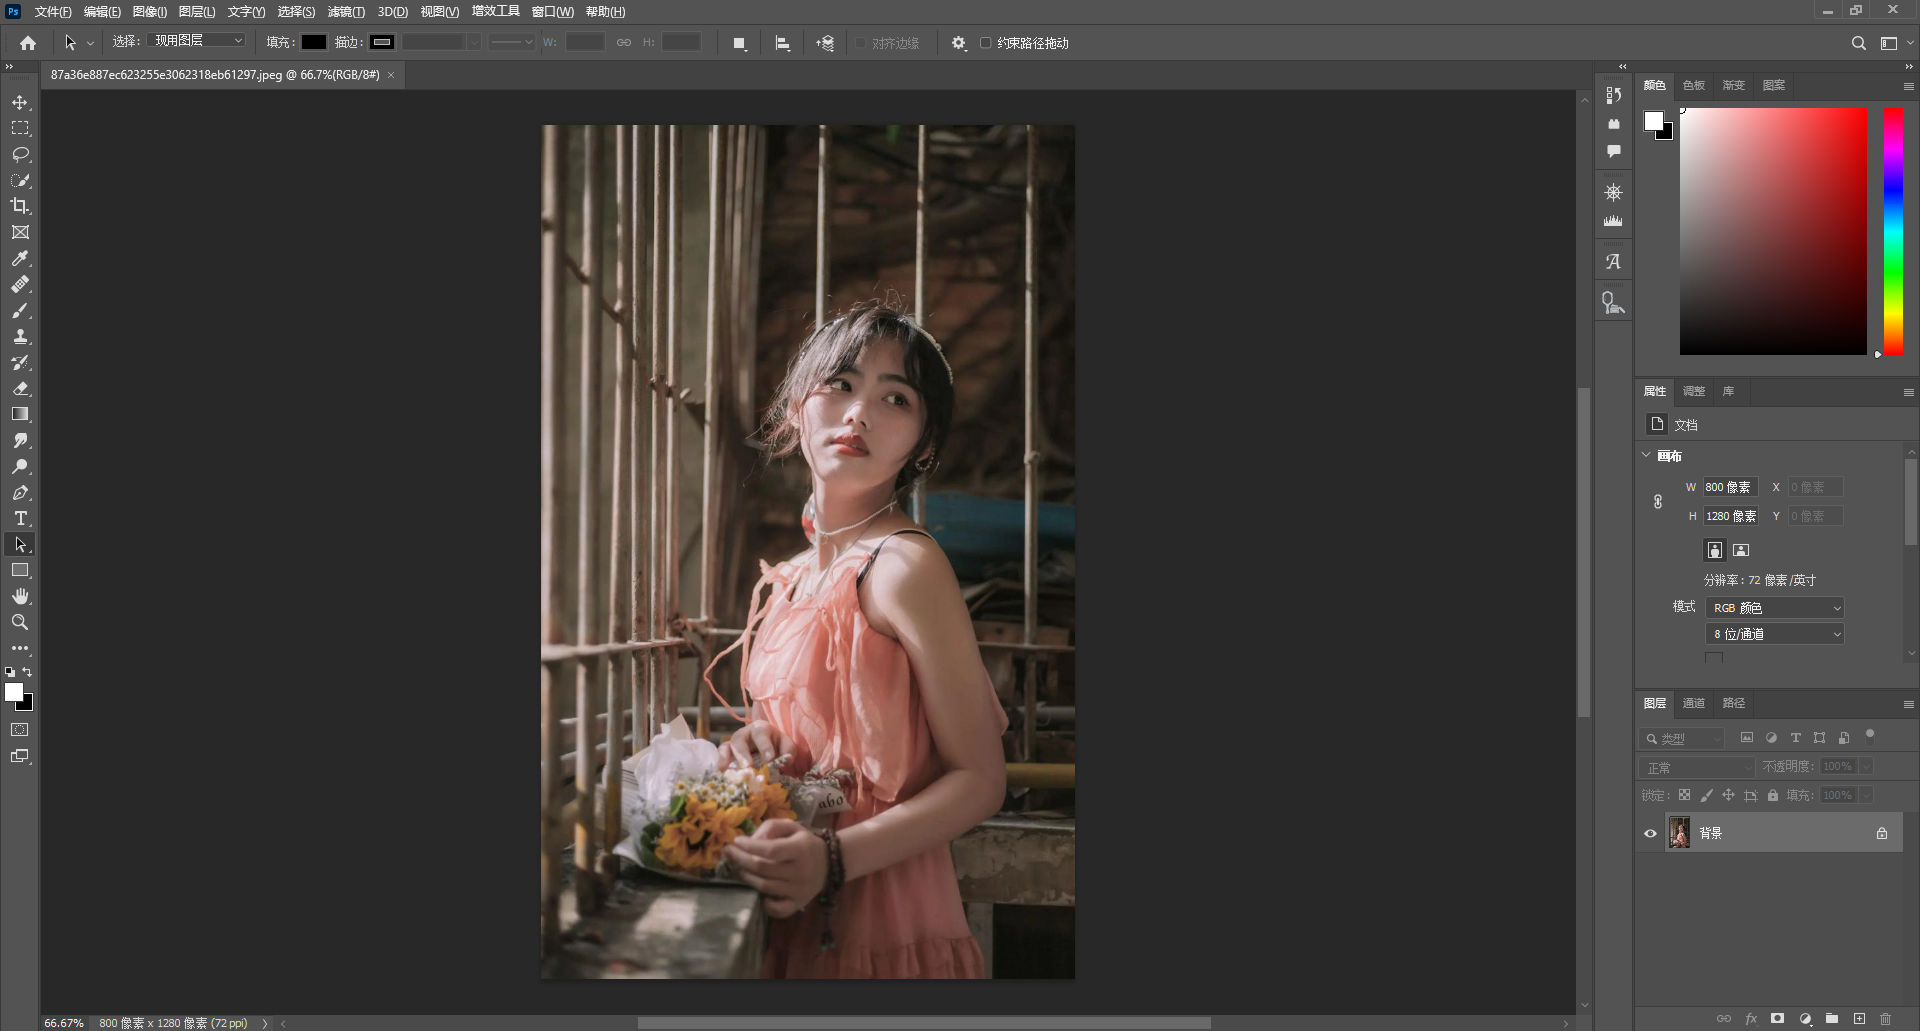Screen dimensions: 1920x1031
Task: Open the RGB 颜色 mode dropdown
Action: [1775, 608]
